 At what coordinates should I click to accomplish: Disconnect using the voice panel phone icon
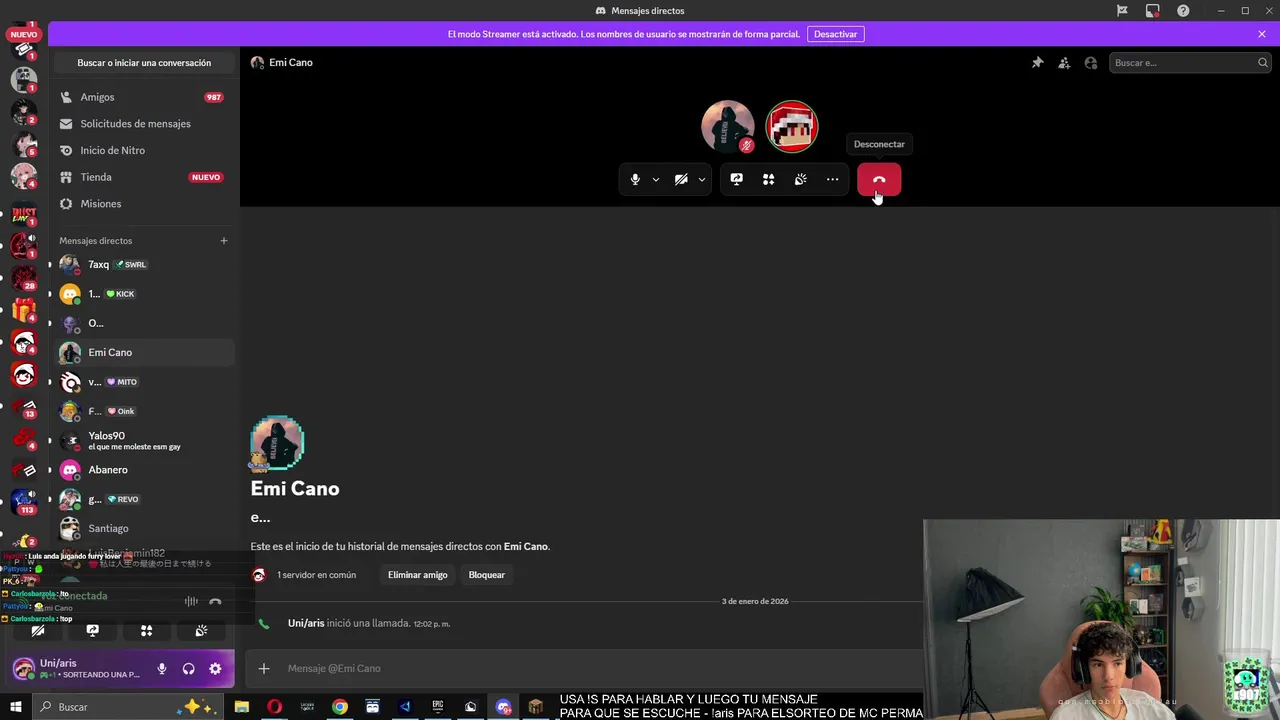tap(215, 602)
